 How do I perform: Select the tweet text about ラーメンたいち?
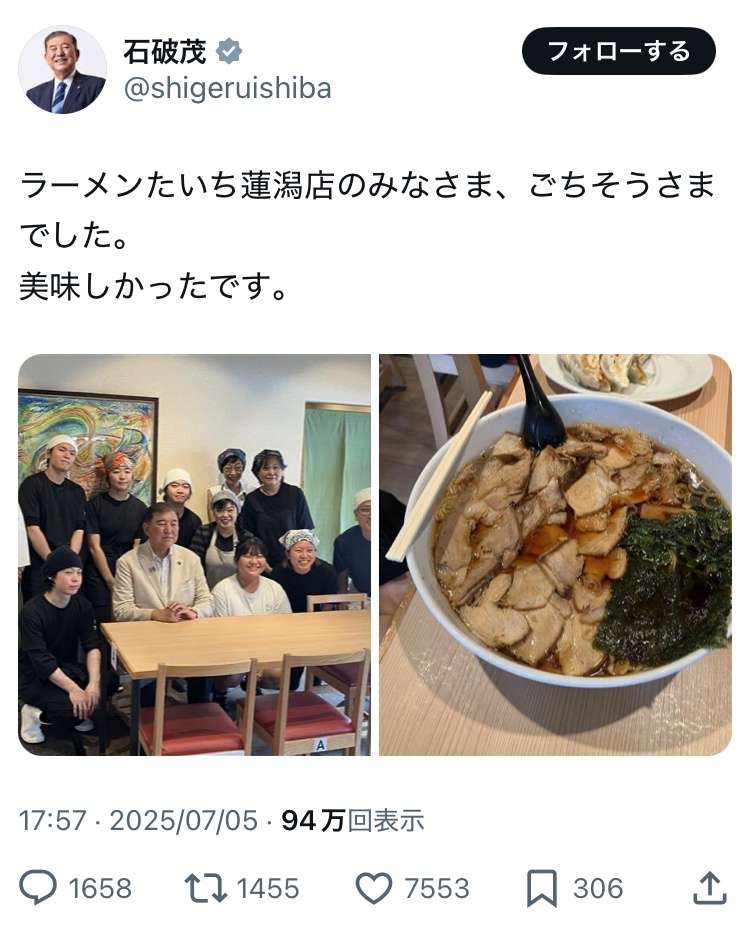[367, 236]
